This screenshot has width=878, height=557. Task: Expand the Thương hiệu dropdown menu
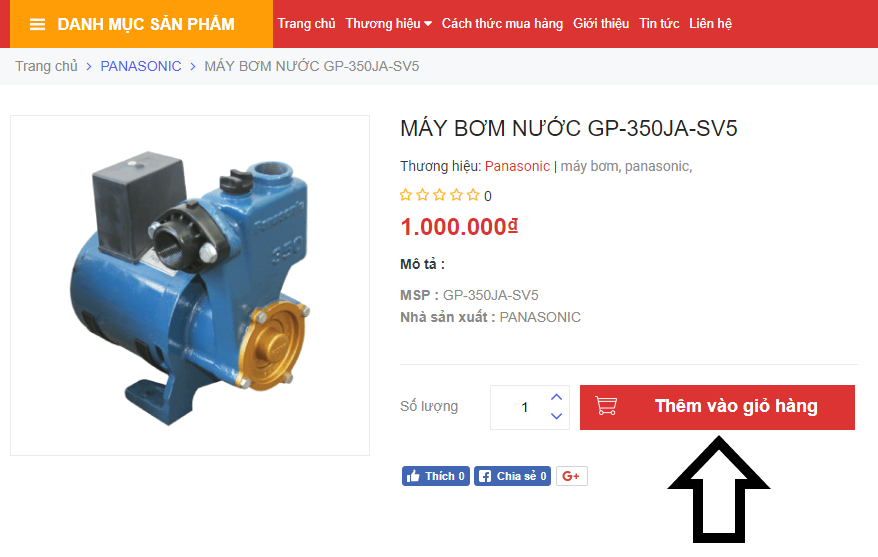click(388, 24)
